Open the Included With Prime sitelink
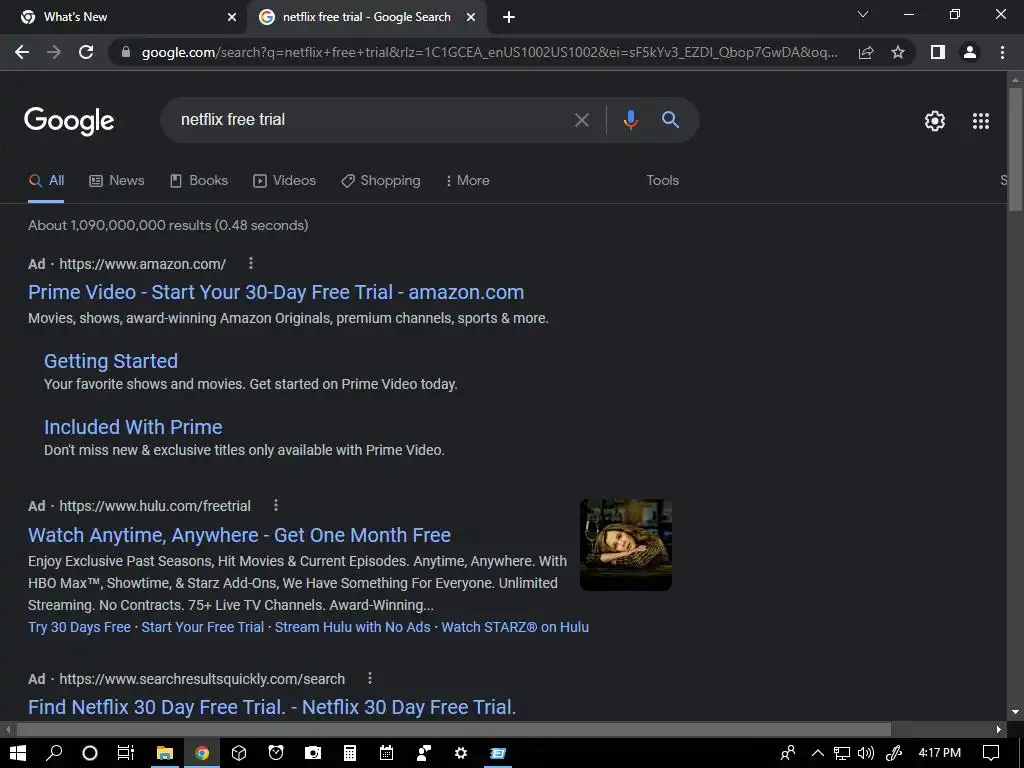This screenshot has height=768, width=1024. point(133,427)
